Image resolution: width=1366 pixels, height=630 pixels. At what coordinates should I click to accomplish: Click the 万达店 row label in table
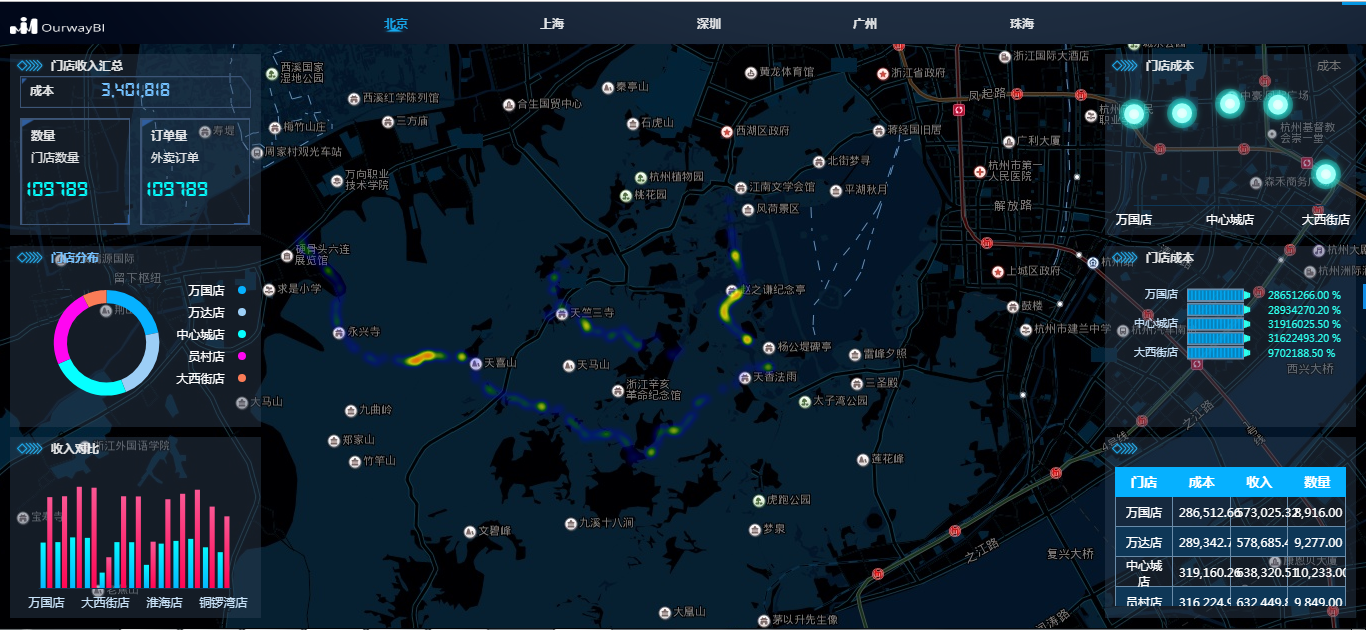point(1144,542)
